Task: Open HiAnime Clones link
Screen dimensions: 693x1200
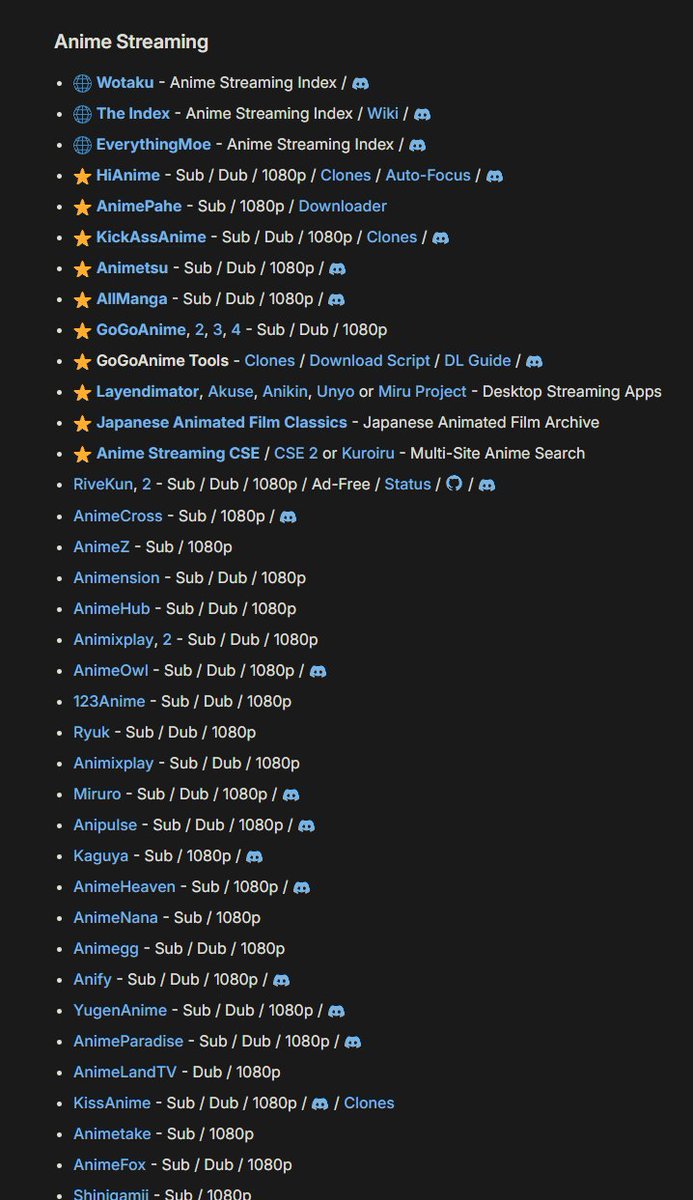Action: [x=346, y=175]
